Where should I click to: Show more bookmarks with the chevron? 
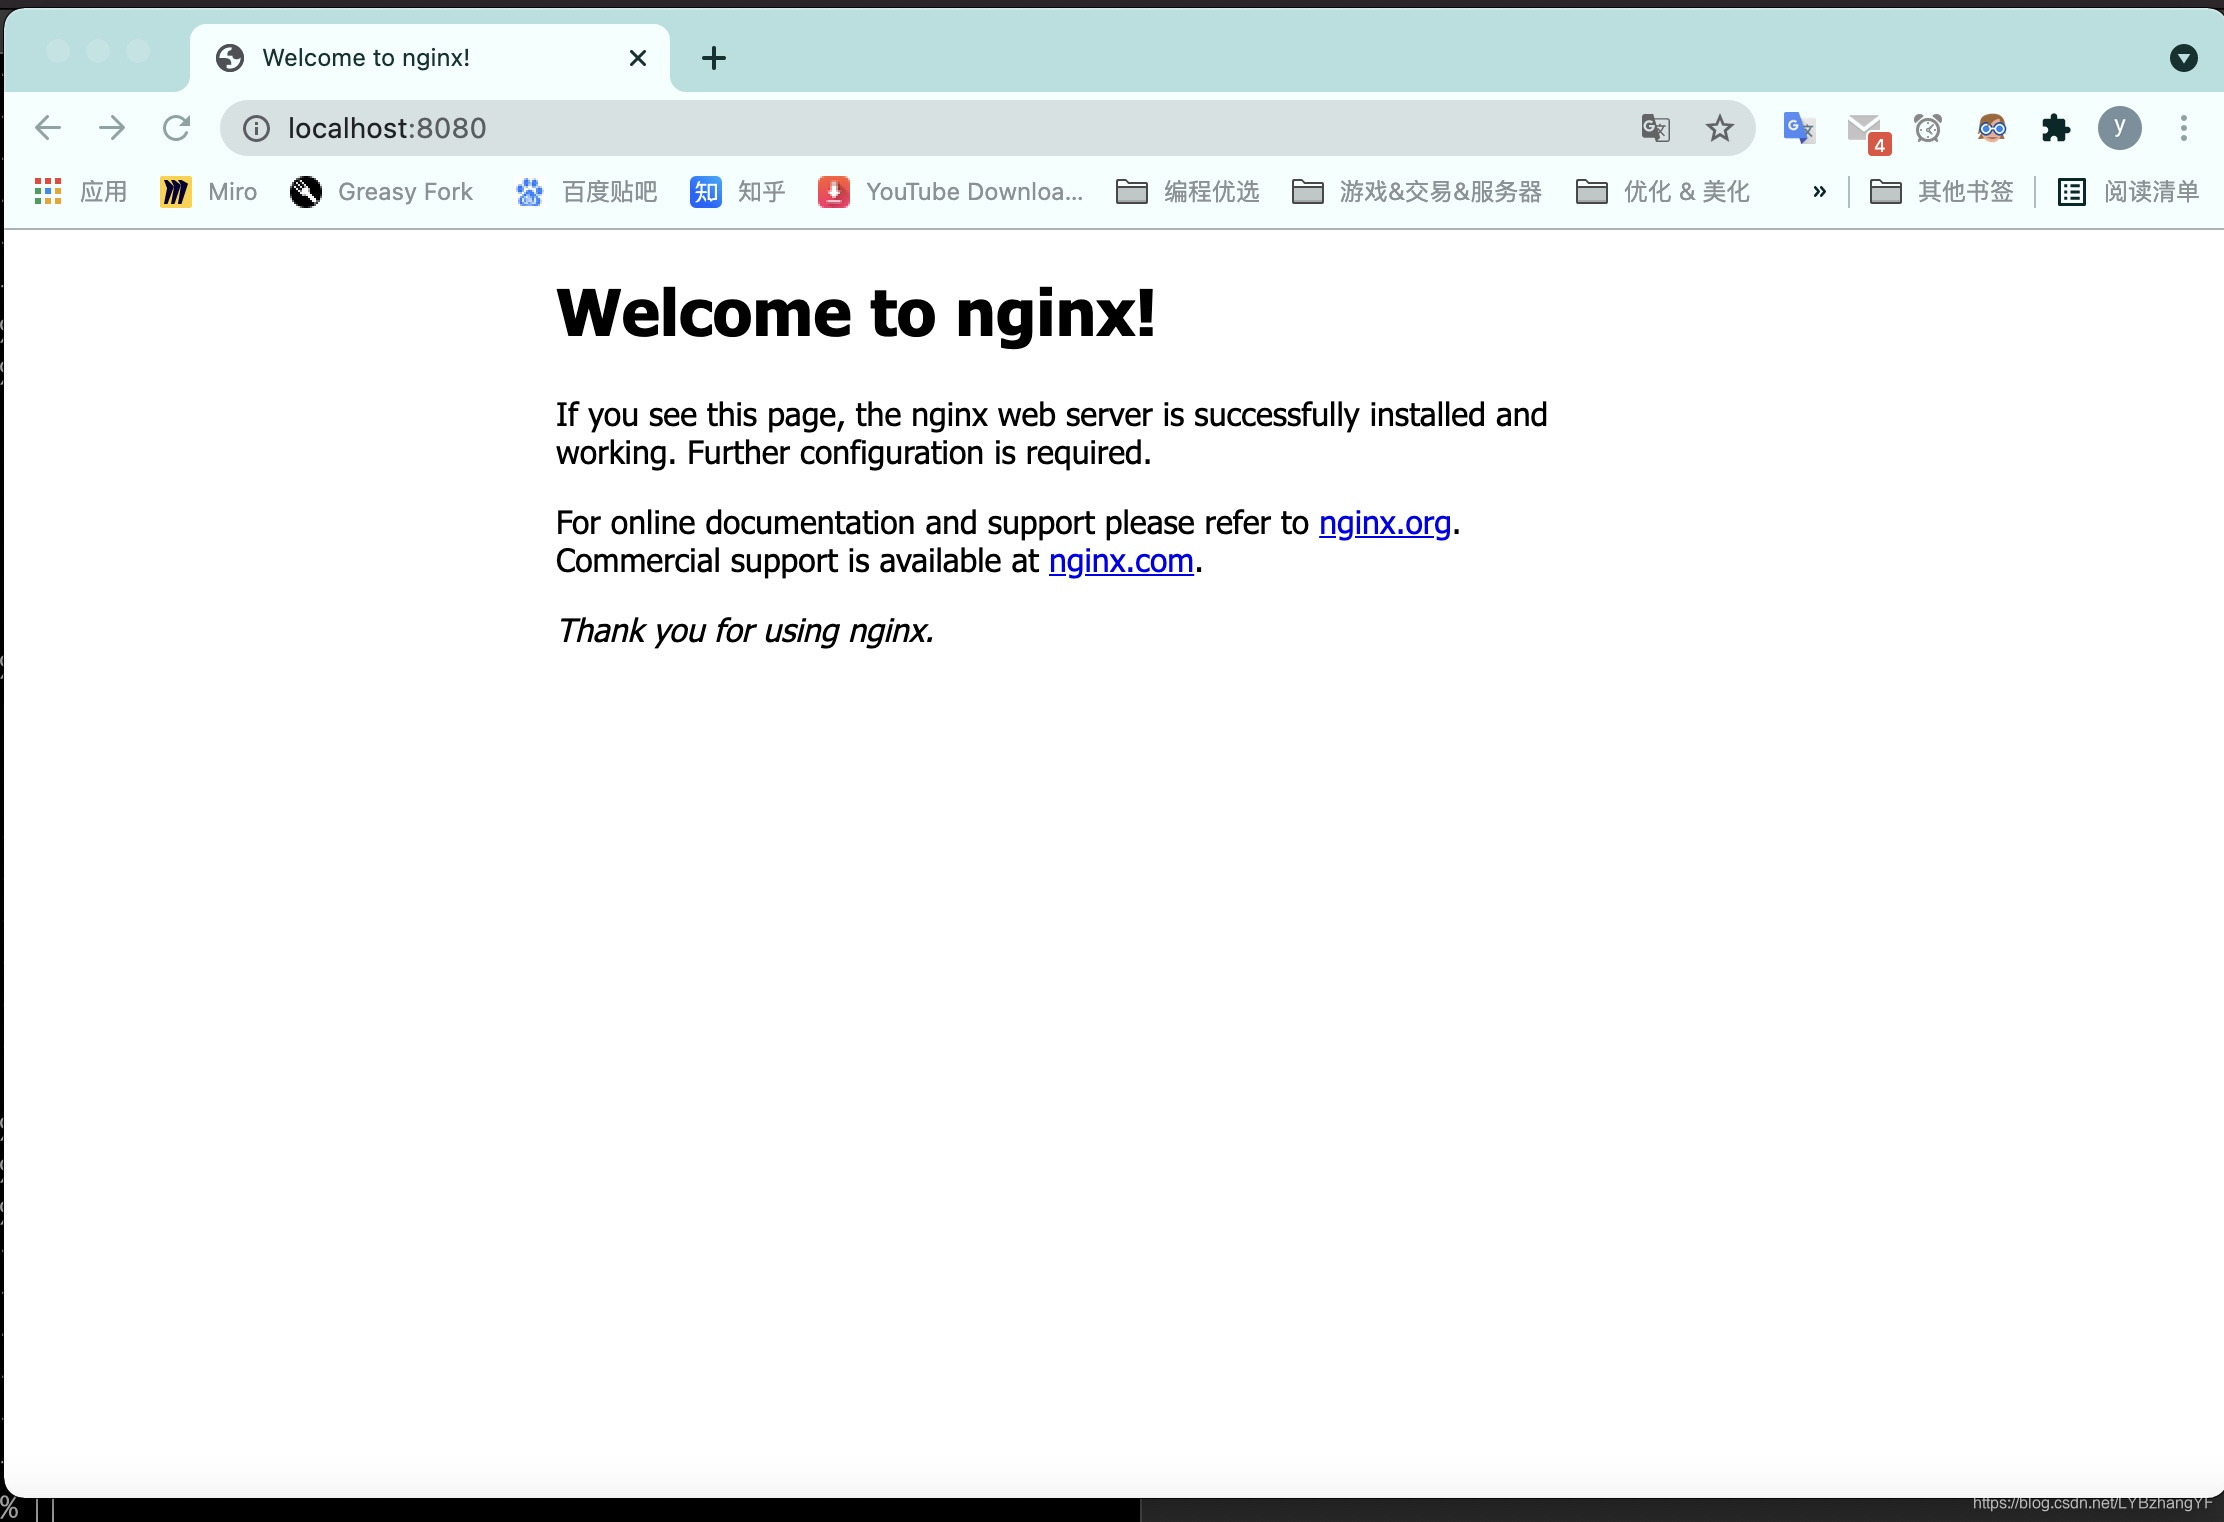(1819, 191)
